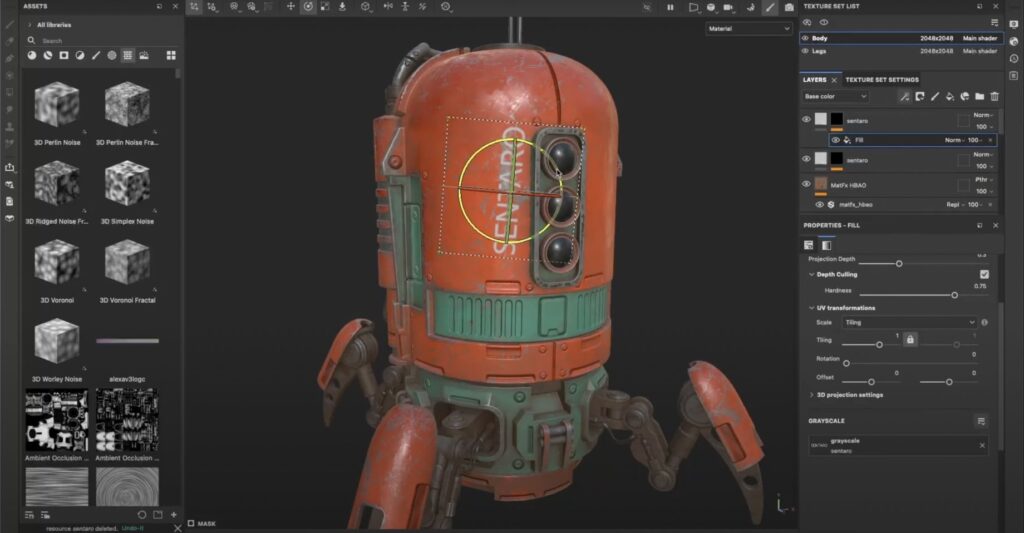Screen dimensions: 1024x533
Task: Open the Material viewport mode dropdown
Action: [x=749, y=29]
